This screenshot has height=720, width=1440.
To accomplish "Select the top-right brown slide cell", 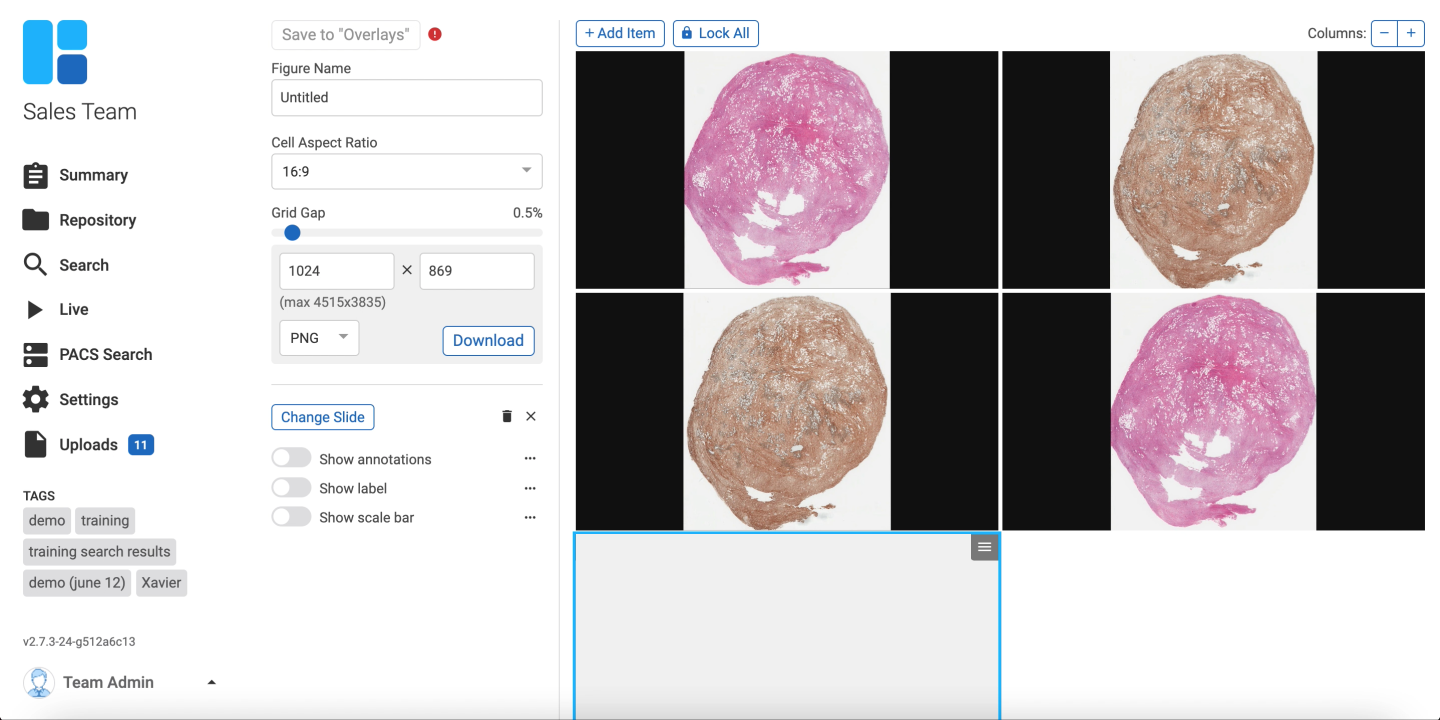I will 1213,170.
